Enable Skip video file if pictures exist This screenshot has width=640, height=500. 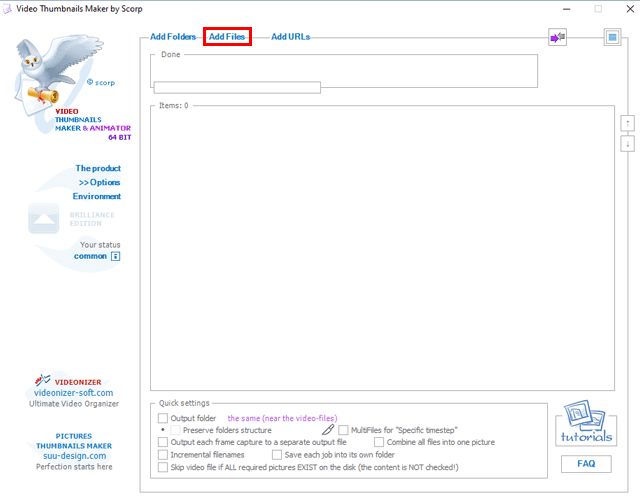(x=163, y=467)
